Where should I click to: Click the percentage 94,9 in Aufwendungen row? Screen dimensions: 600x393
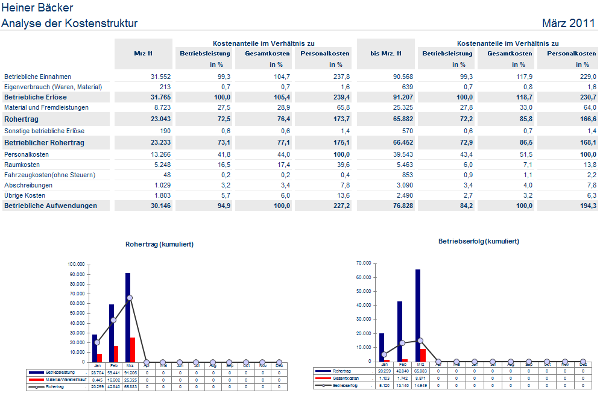224,206
